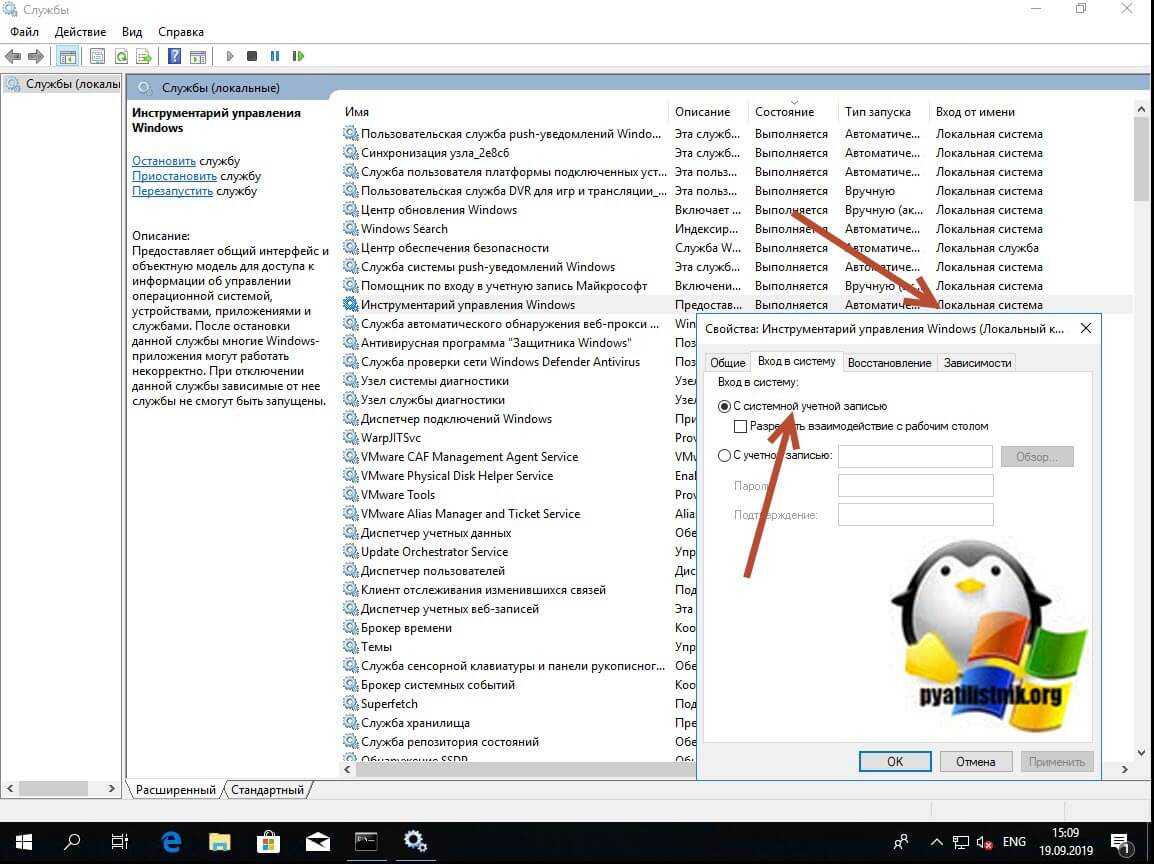The width and height of the screenshot is (1154, 864).
Task: Toggle the console tree toolbar icon
Action: click(x=68, y=56)
